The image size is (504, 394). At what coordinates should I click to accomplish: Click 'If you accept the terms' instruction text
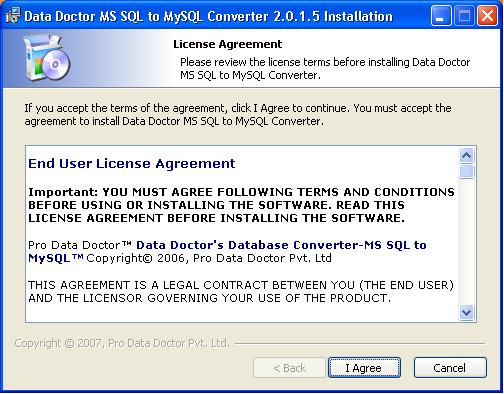point(238,114)
